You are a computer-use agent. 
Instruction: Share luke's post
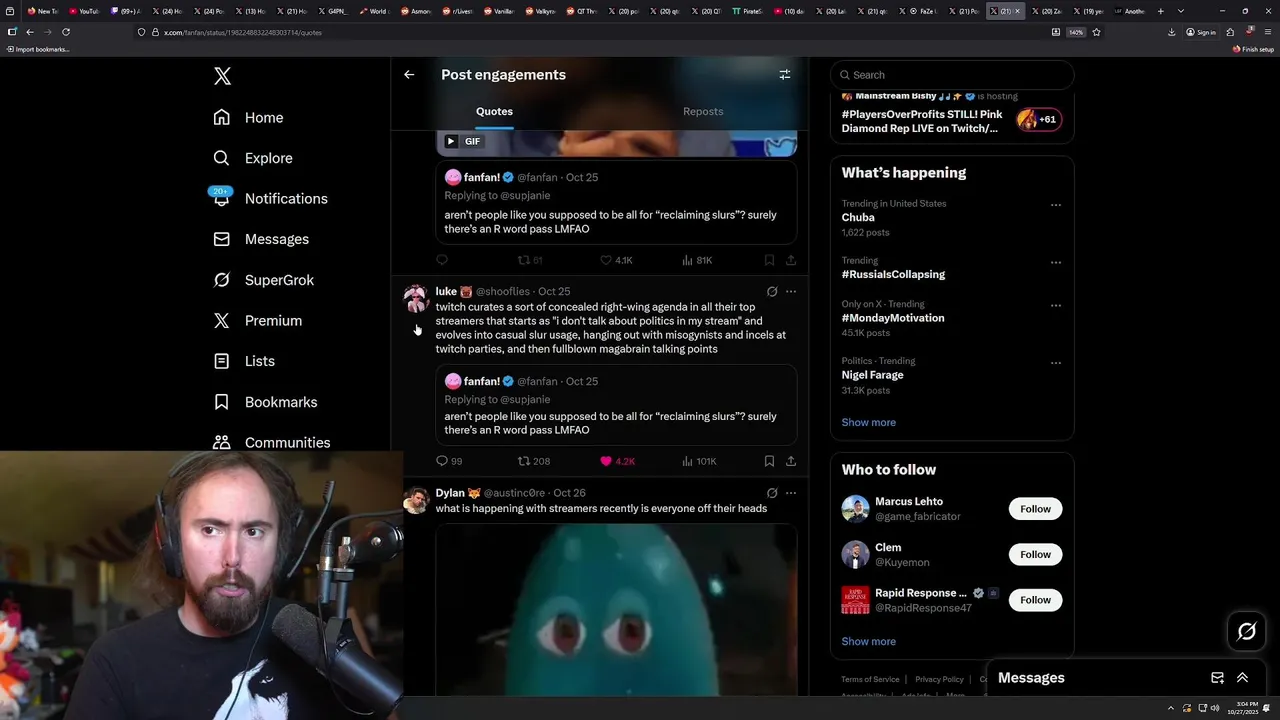(x=791, y=461)
